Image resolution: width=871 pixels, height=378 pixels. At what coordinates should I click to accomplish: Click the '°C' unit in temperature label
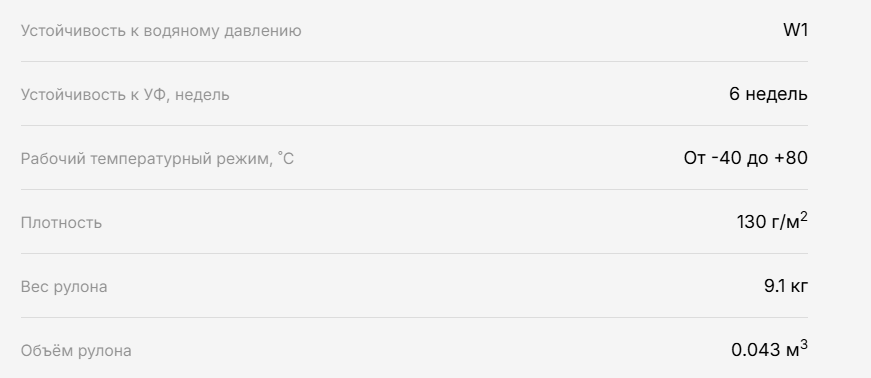[x=286, y=159]
